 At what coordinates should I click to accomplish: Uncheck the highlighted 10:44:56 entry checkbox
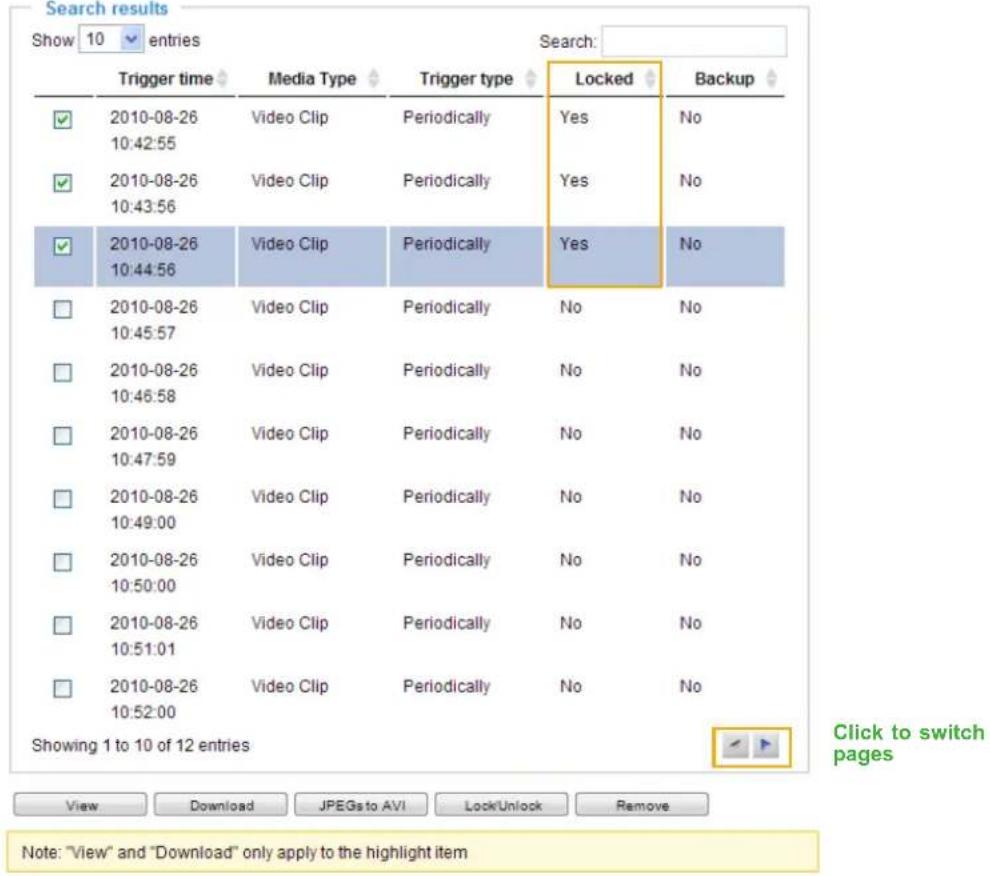63,246
